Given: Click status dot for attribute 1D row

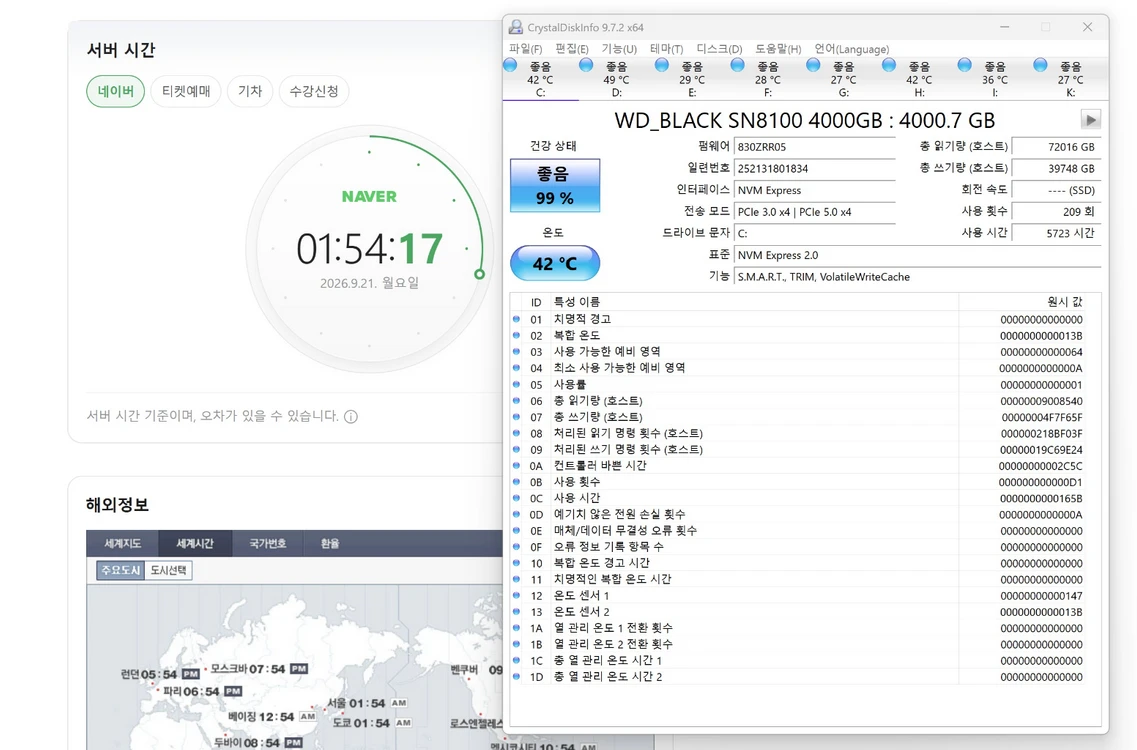Looking at the screenshot, I should coord(516,677).
